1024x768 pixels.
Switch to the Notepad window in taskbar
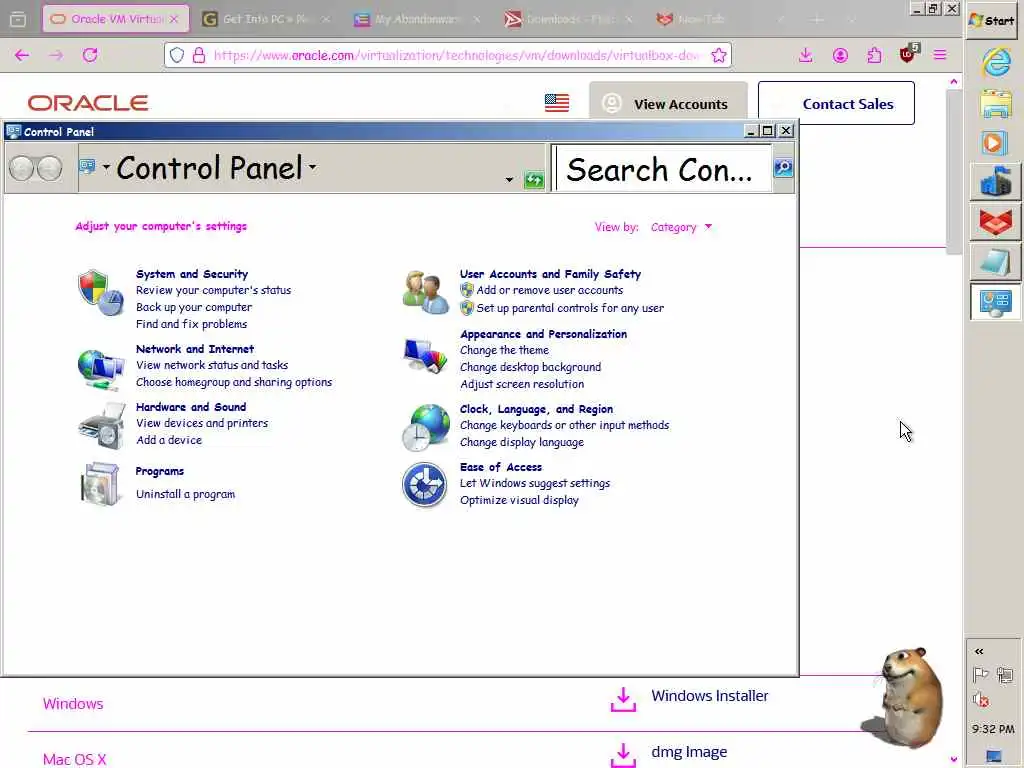tap(995, 262)
